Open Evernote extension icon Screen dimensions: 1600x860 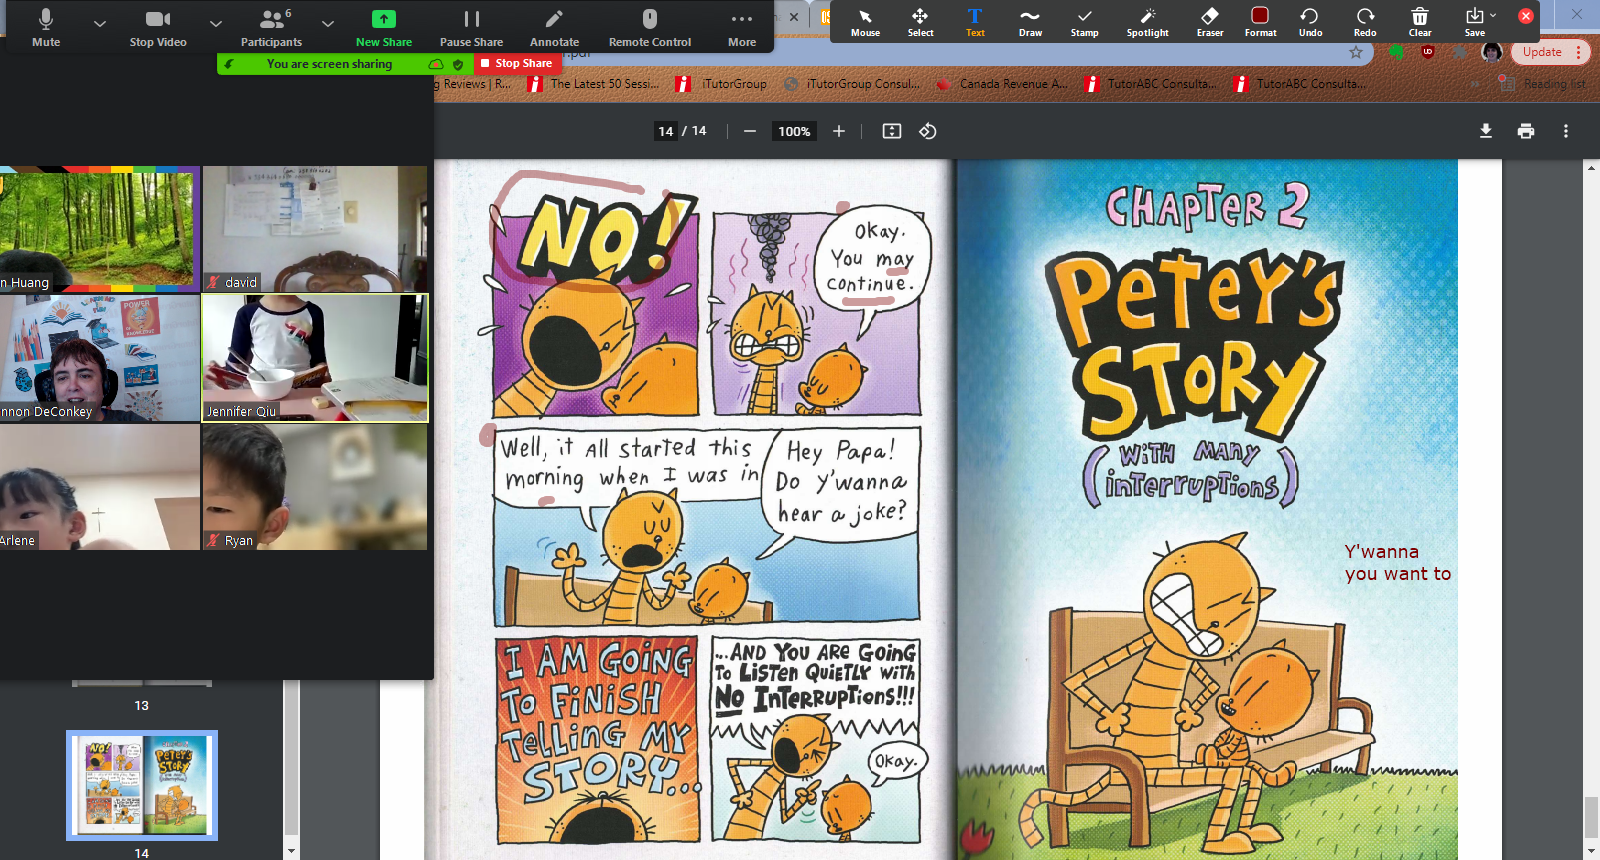click(x=1397, y=52)
